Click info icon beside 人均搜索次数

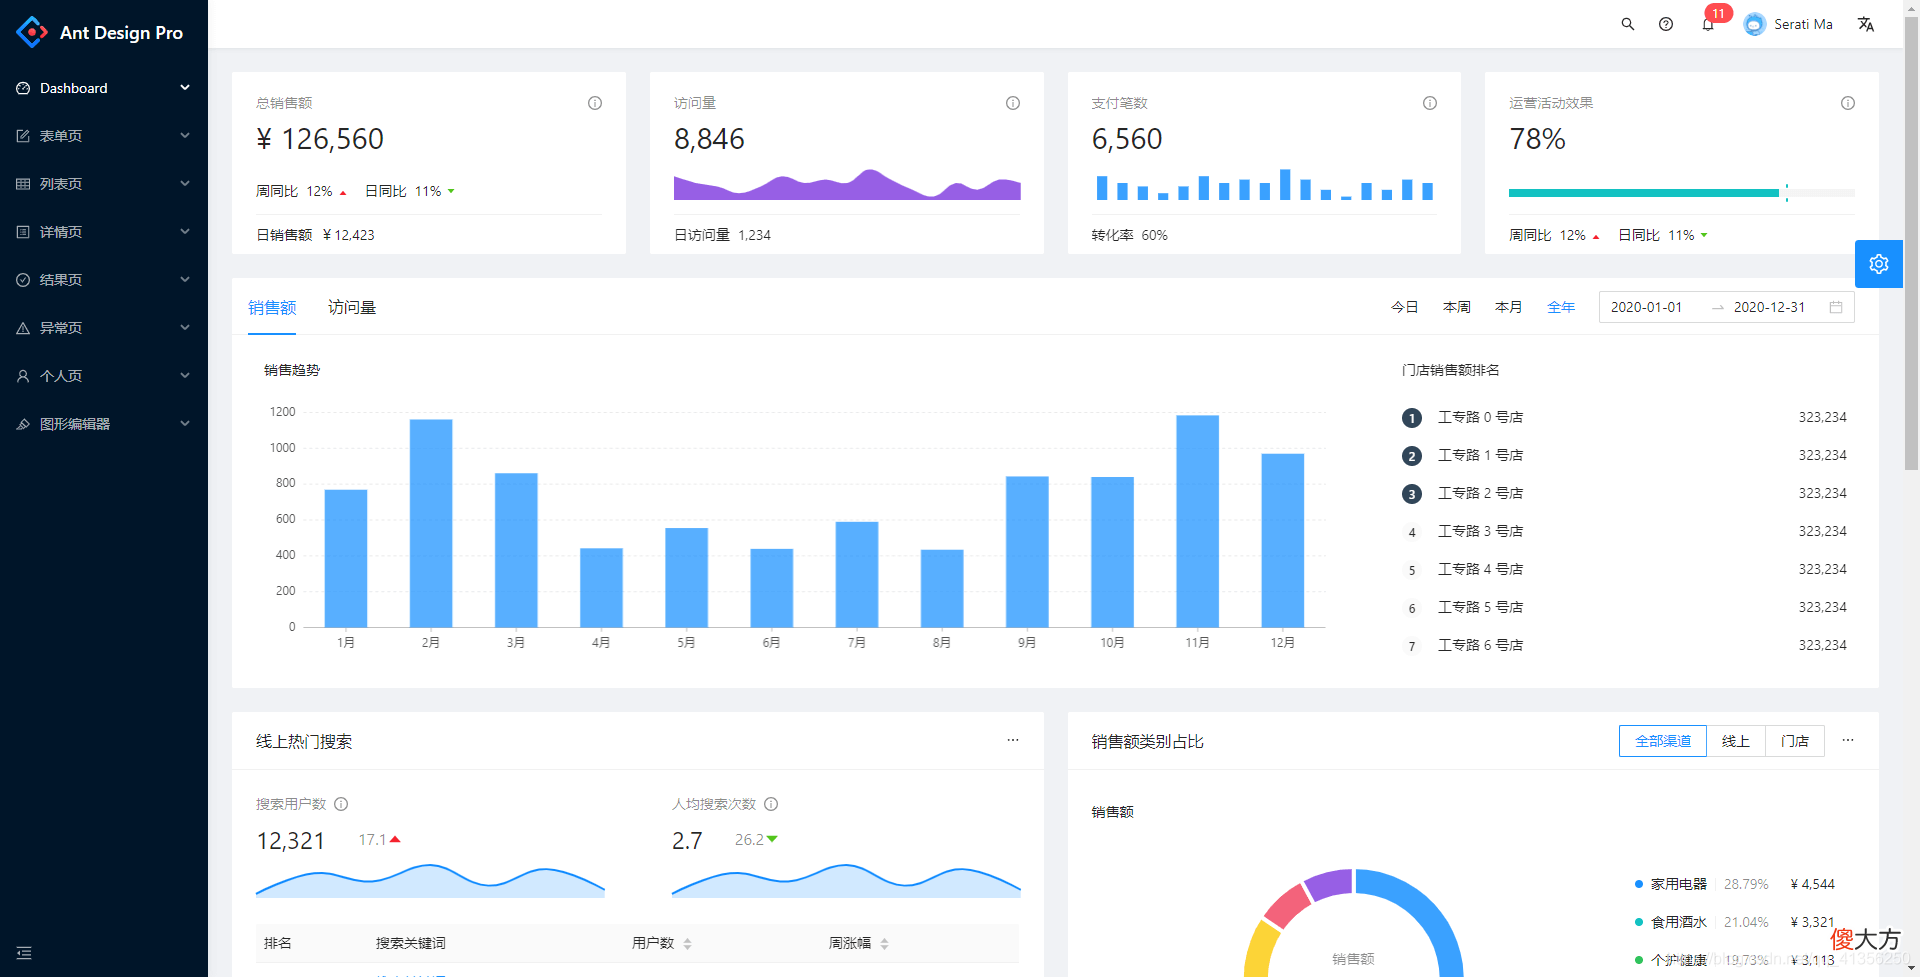click(x=771, y=804)
